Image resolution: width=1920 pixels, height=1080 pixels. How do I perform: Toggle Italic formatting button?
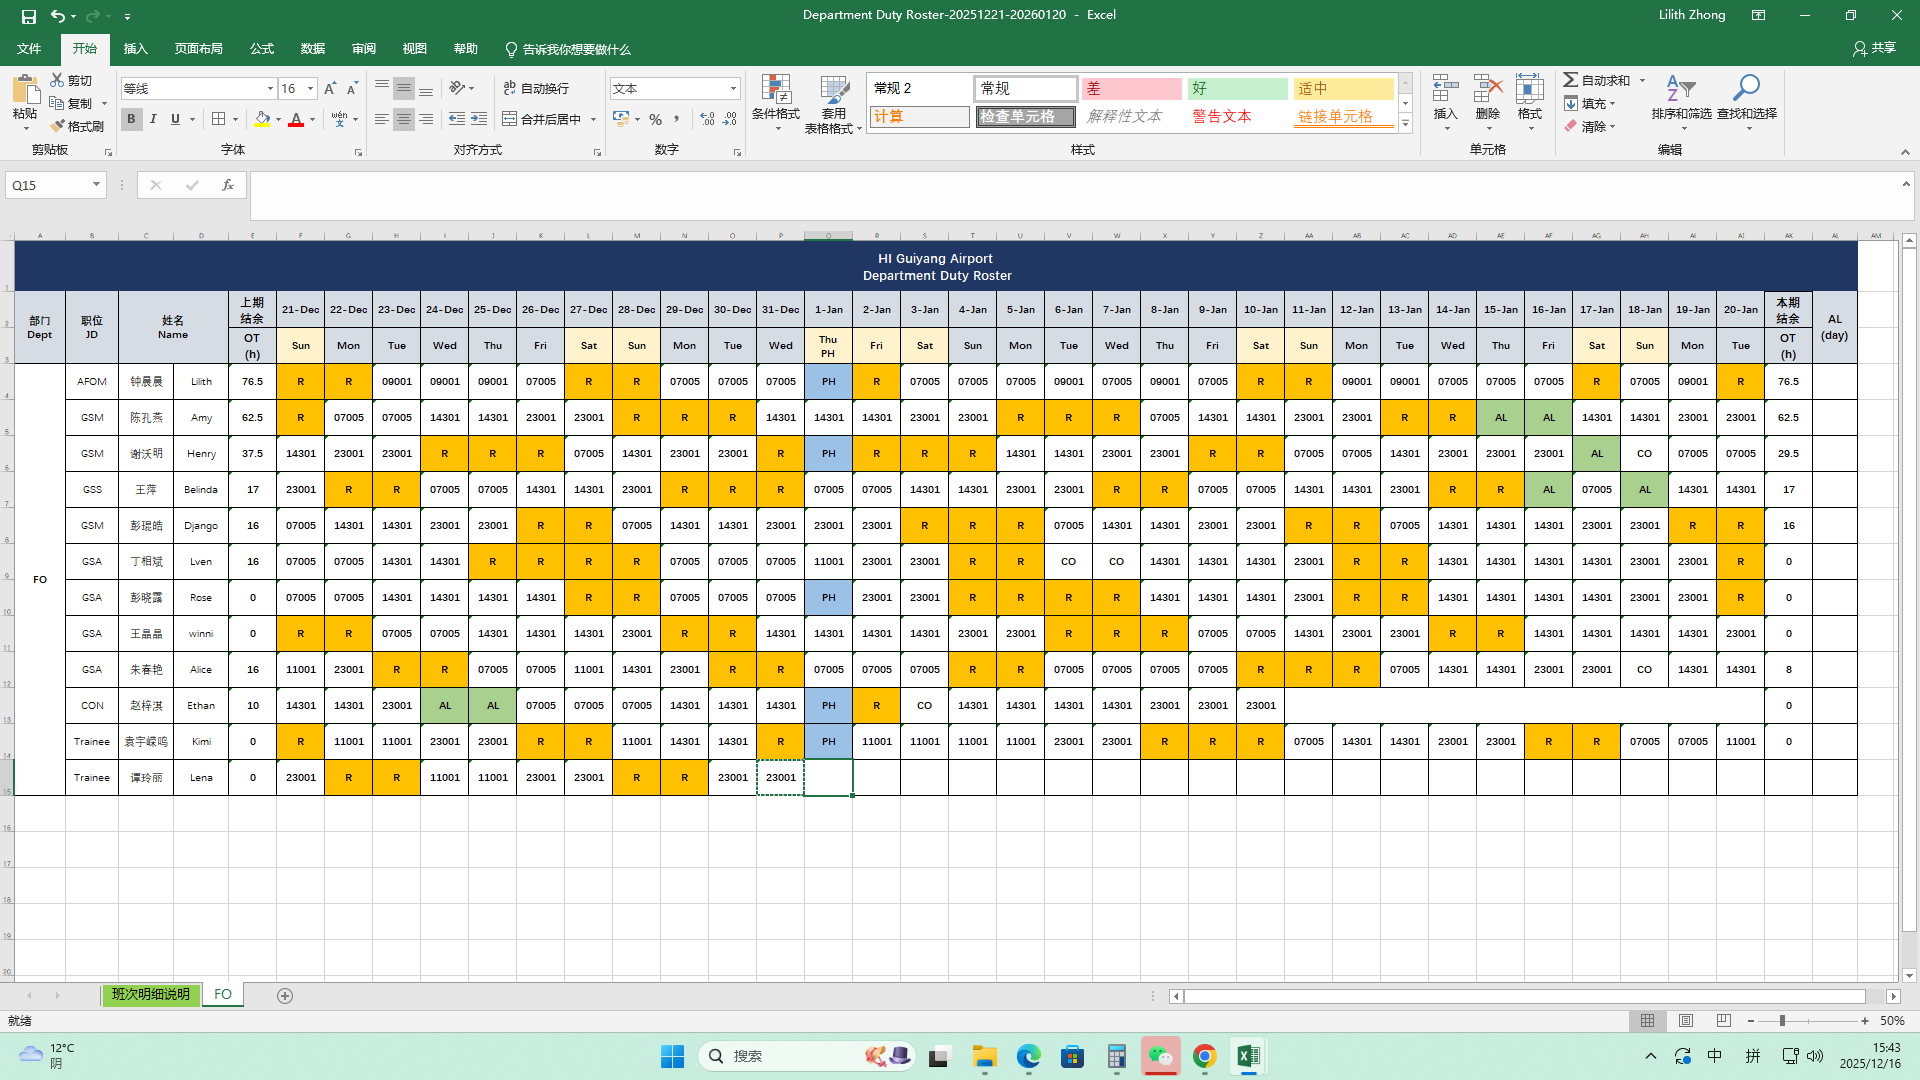[153, 119]
